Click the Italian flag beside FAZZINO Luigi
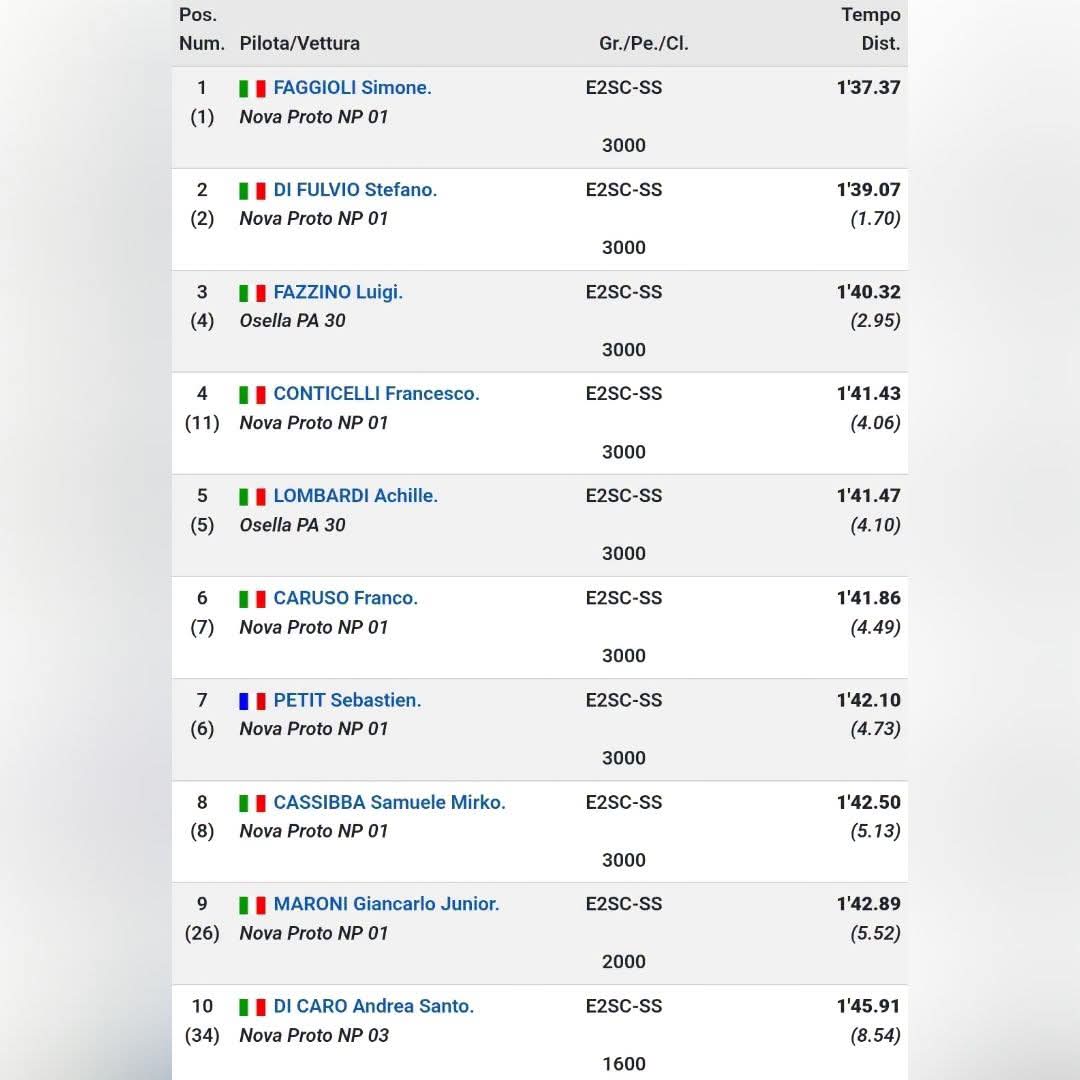The height and width of the screenshot is (1080, 1080). coord(252,293)
